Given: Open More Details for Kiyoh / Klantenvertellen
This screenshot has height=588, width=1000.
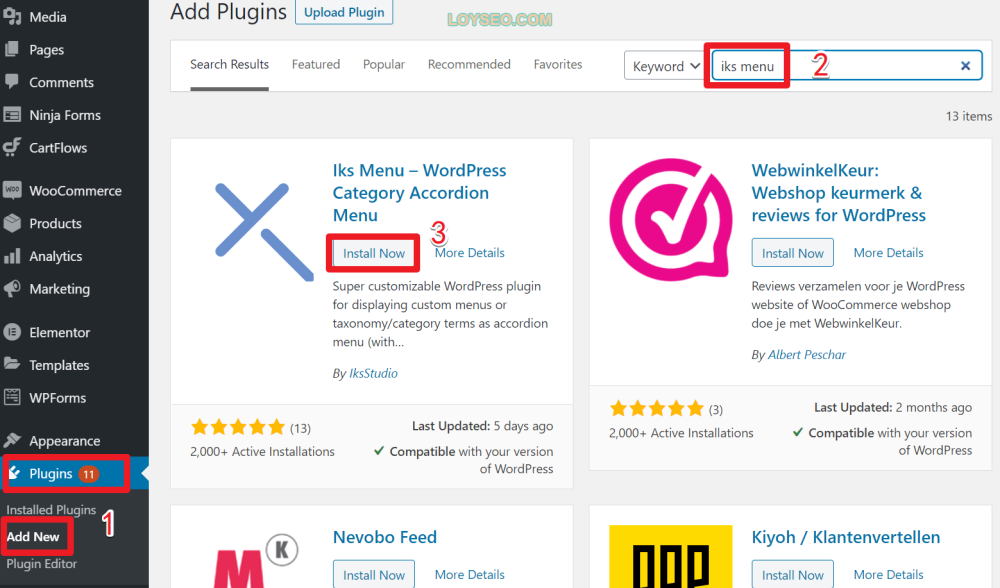Looking at the screenshot, I should click(888, 574).
